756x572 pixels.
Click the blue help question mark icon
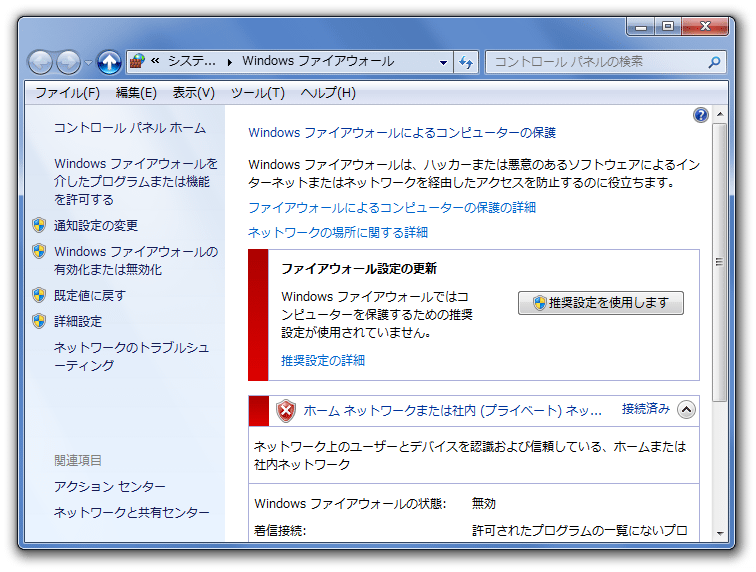[x=701, y=115]
